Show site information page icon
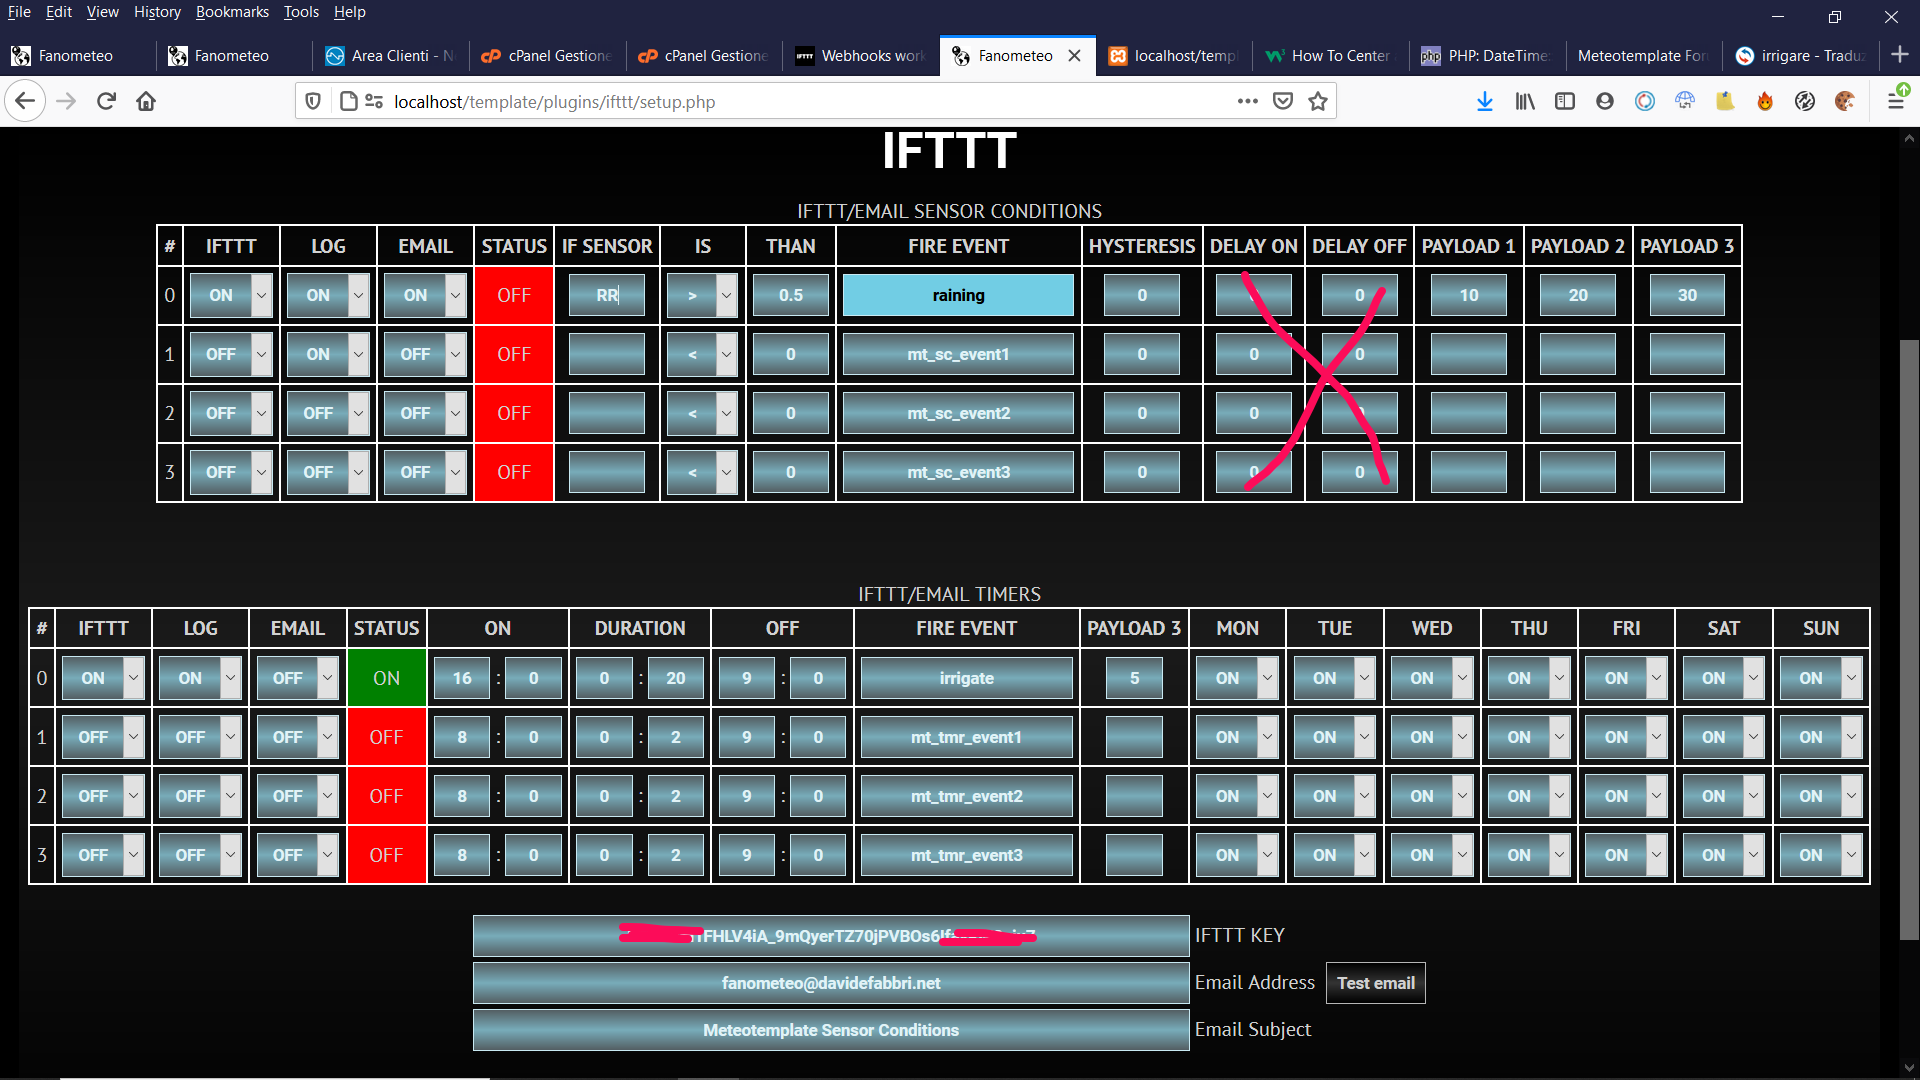 348,101
